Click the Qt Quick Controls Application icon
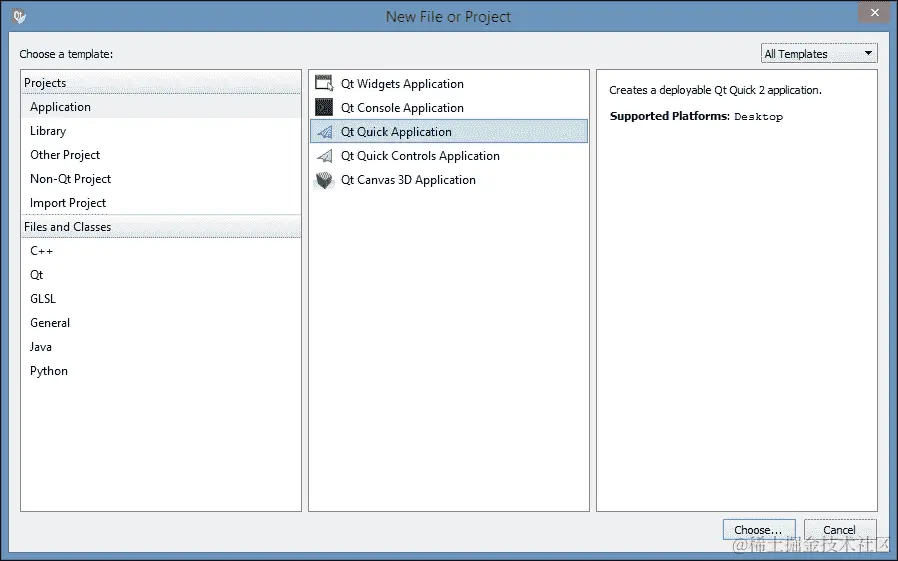This screenshot has height=561, width=898. point(325,156)
